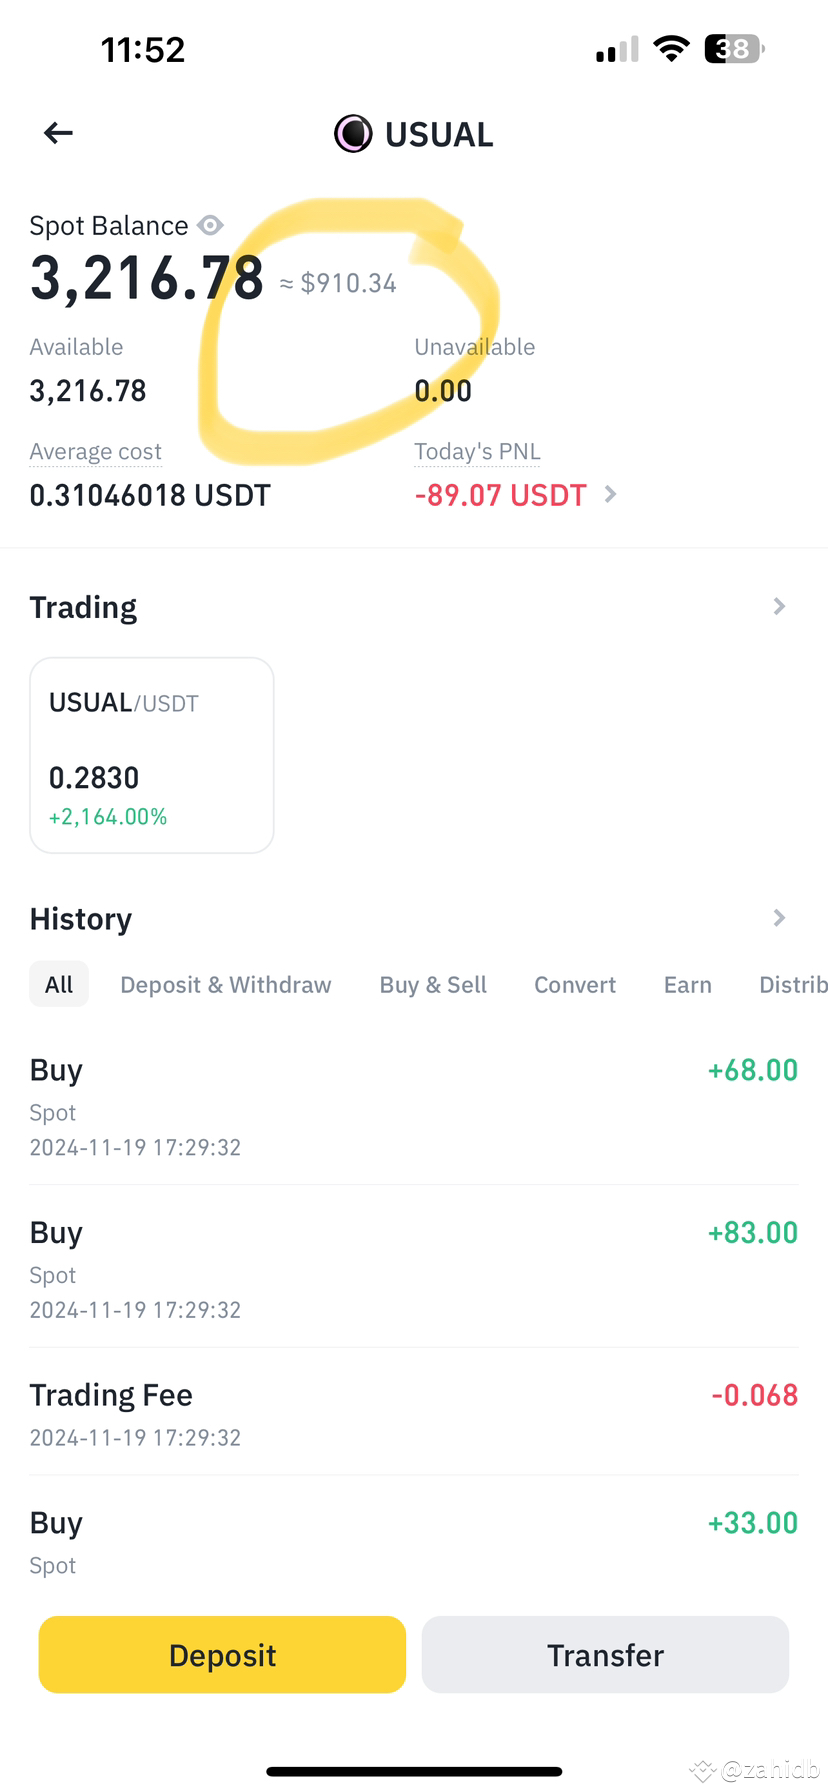Open the Trading Fee -0.068 entry
Image resolution: width=828 pixels, height=1792 pixels.
coord(414,1413)
